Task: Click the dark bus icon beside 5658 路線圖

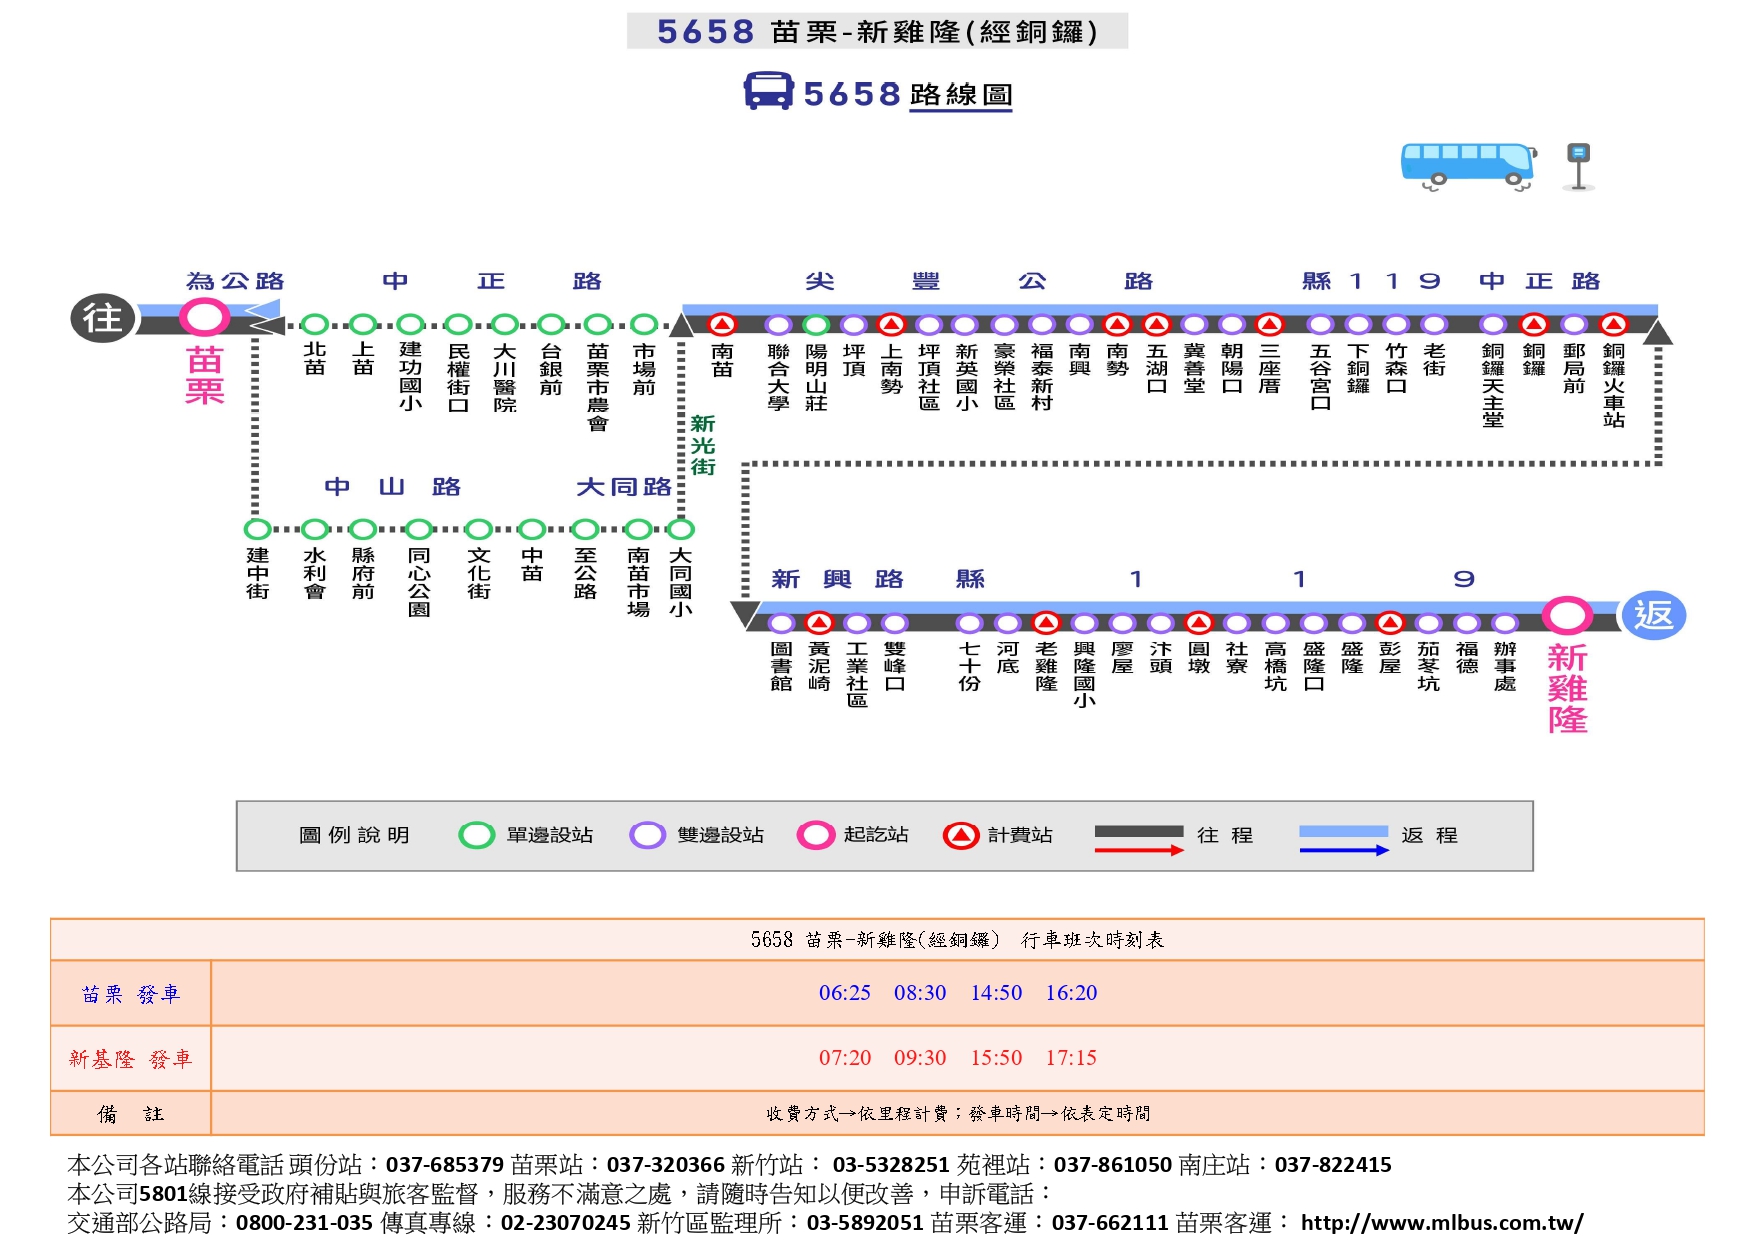Action: (x=768, y=91)
